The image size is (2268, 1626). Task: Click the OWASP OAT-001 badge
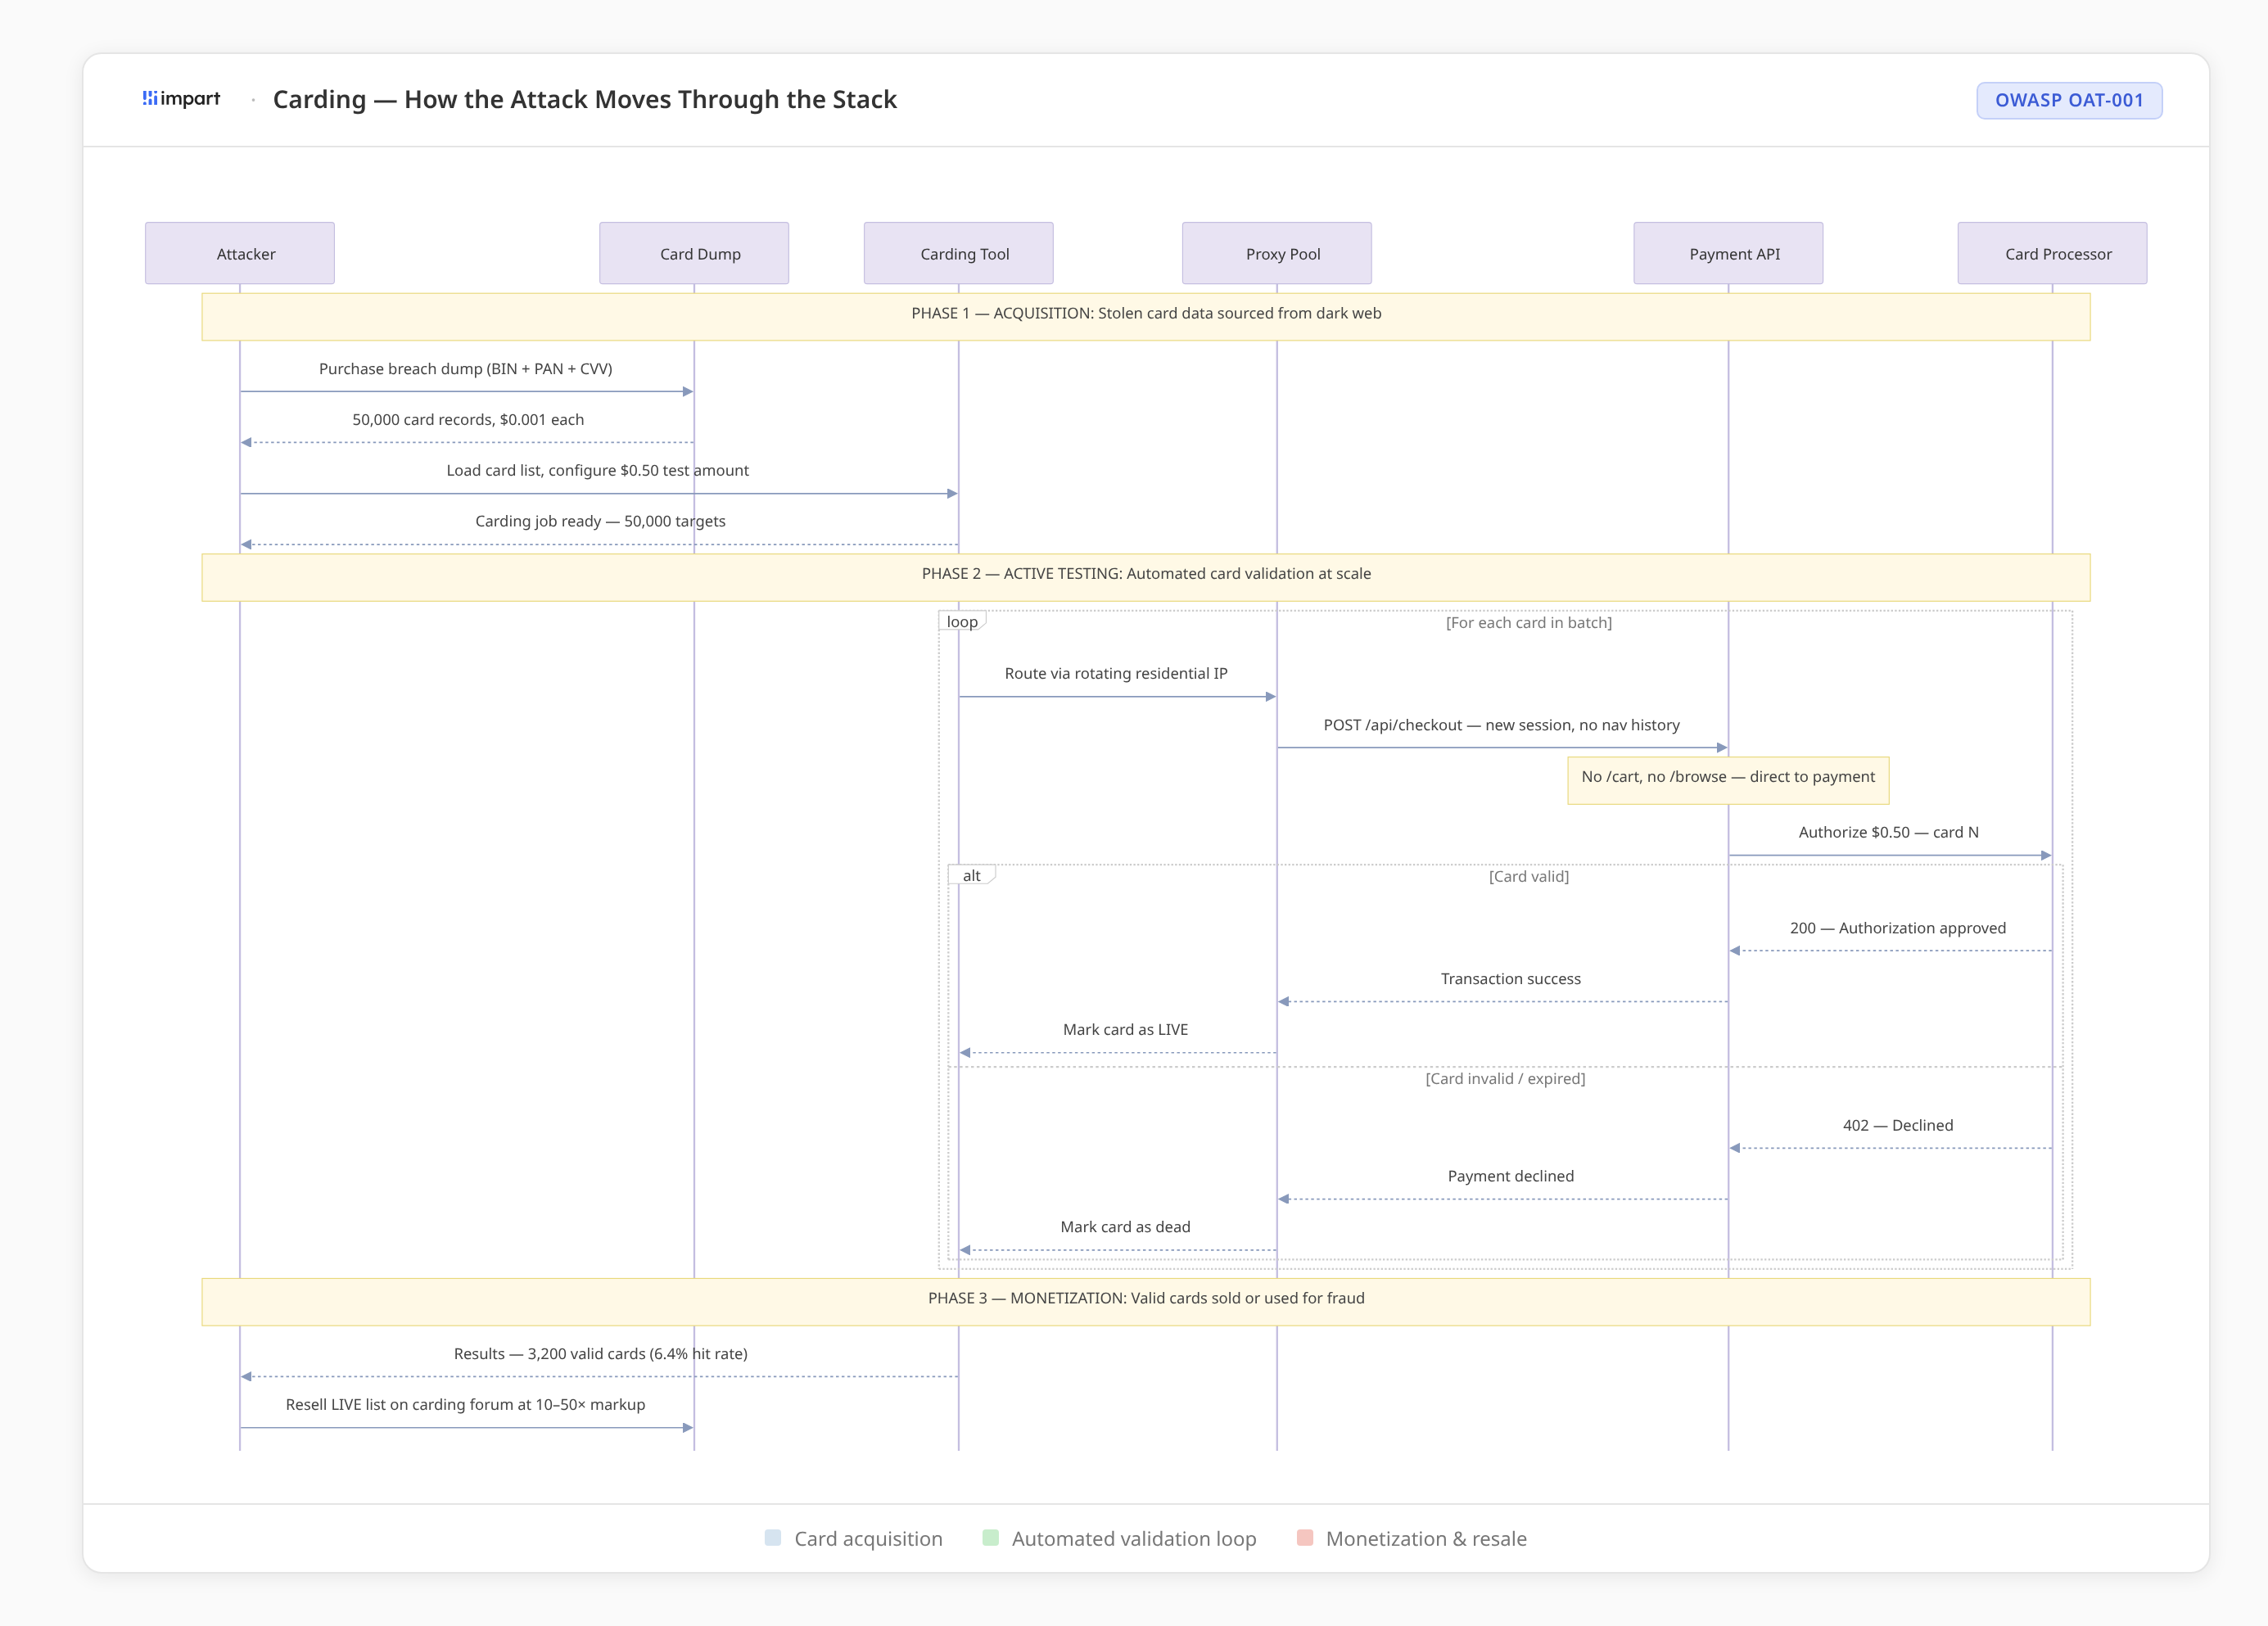(2068, 100)
